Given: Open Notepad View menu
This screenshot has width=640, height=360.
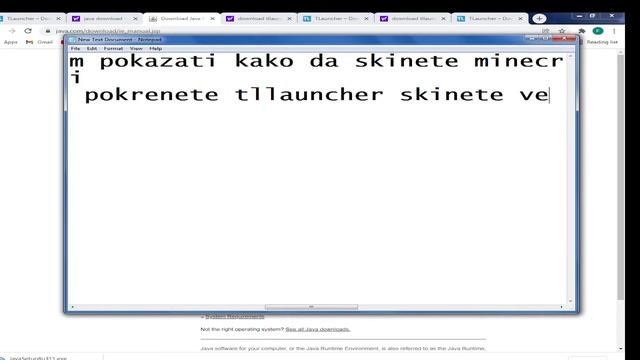Looking at the screenshot, I should click(x=136, y=49).
